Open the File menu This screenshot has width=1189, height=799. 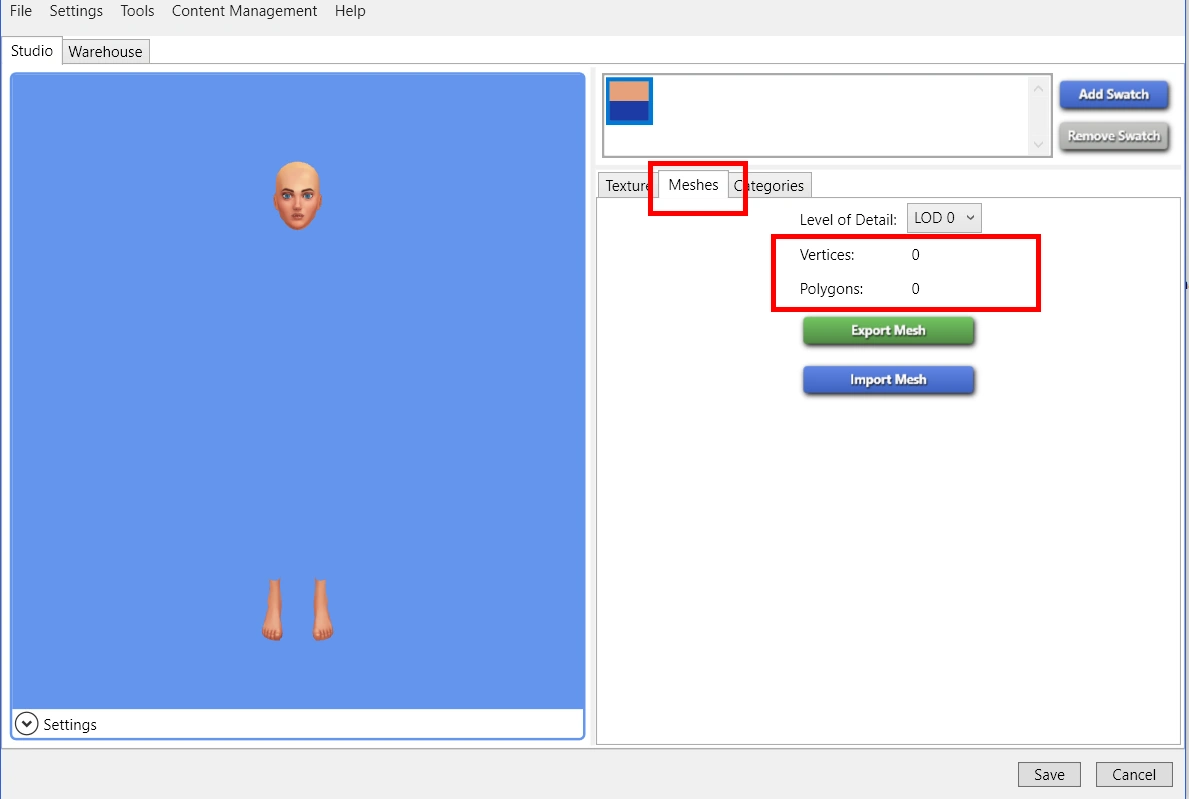click(20, 11)
